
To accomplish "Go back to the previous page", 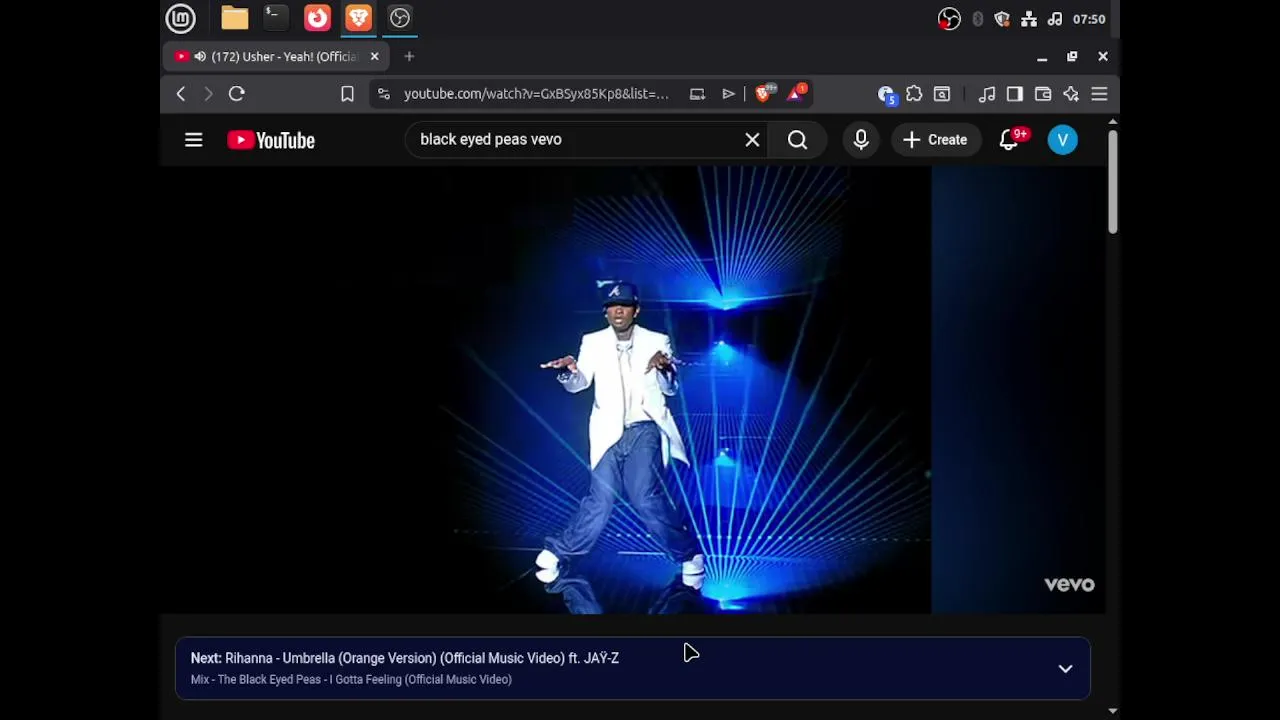I will [181, 94].
